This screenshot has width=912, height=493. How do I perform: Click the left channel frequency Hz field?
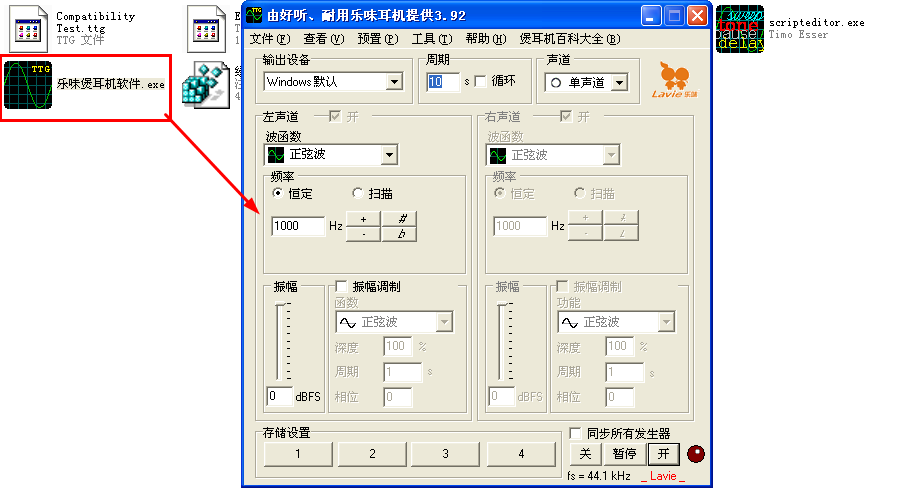[x=298, y=226]
